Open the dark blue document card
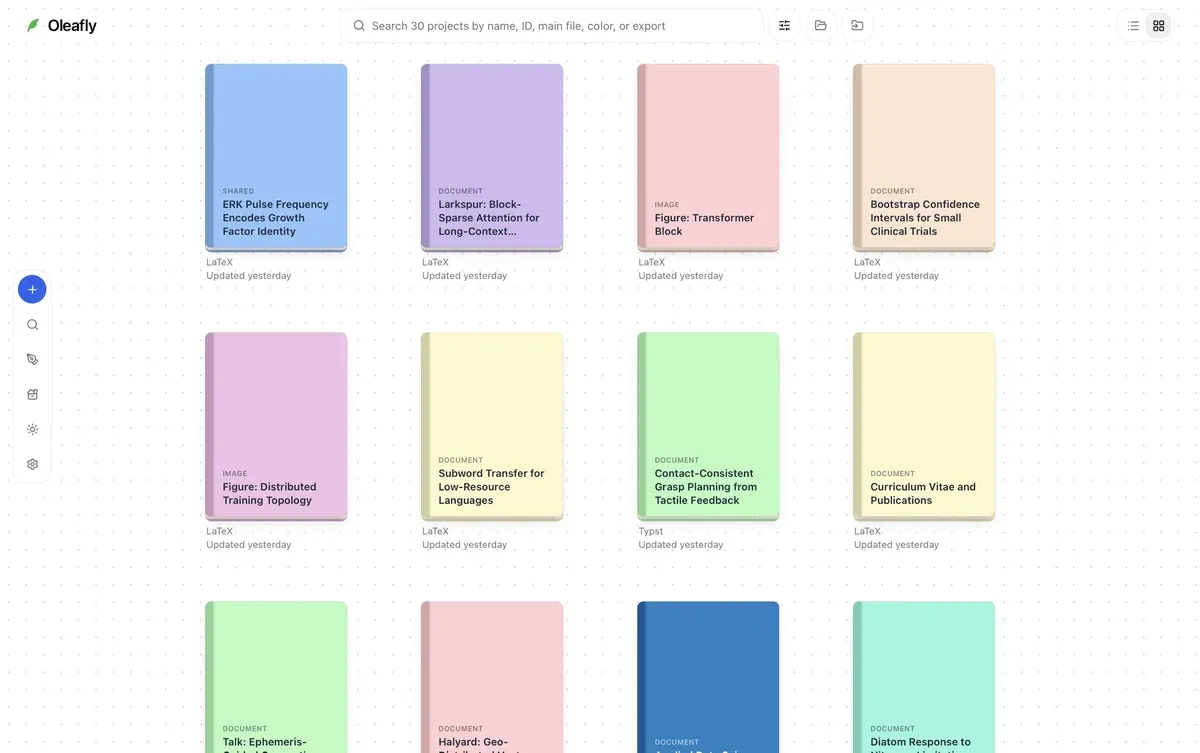Screen dimensions: 1200x753 (x=708, y=677)
